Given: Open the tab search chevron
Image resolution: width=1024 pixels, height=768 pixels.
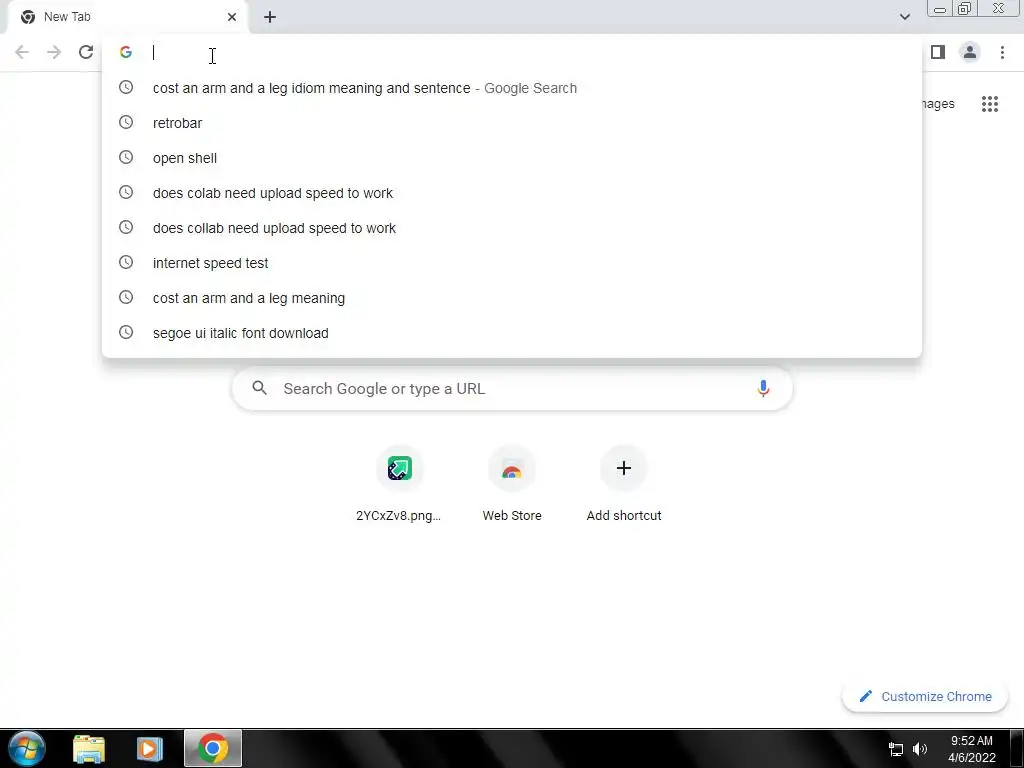Looking at the screenshot, I should pyautogui.click(x=904, y=17).
